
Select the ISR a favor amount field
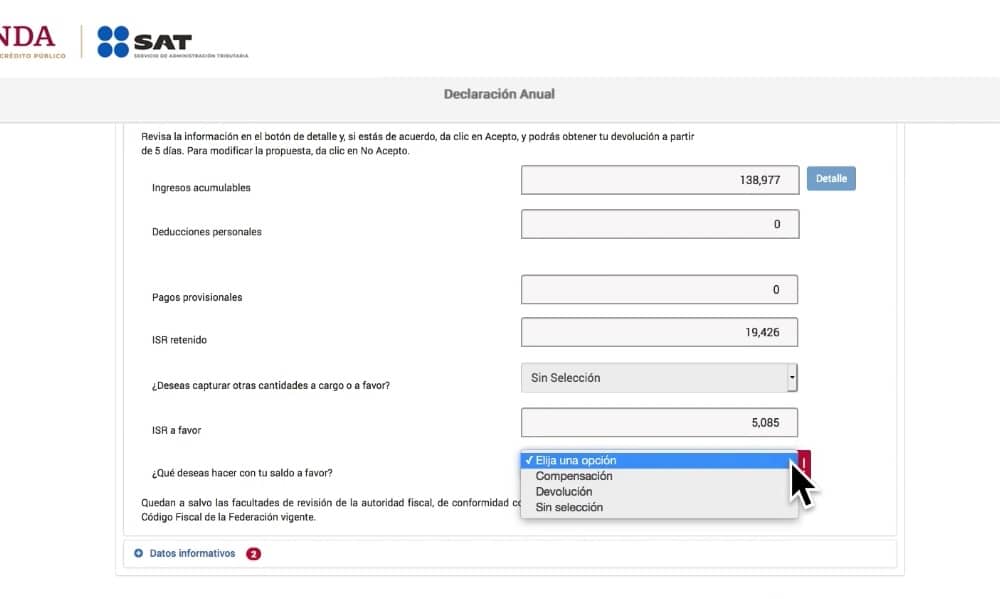(660, 422)
